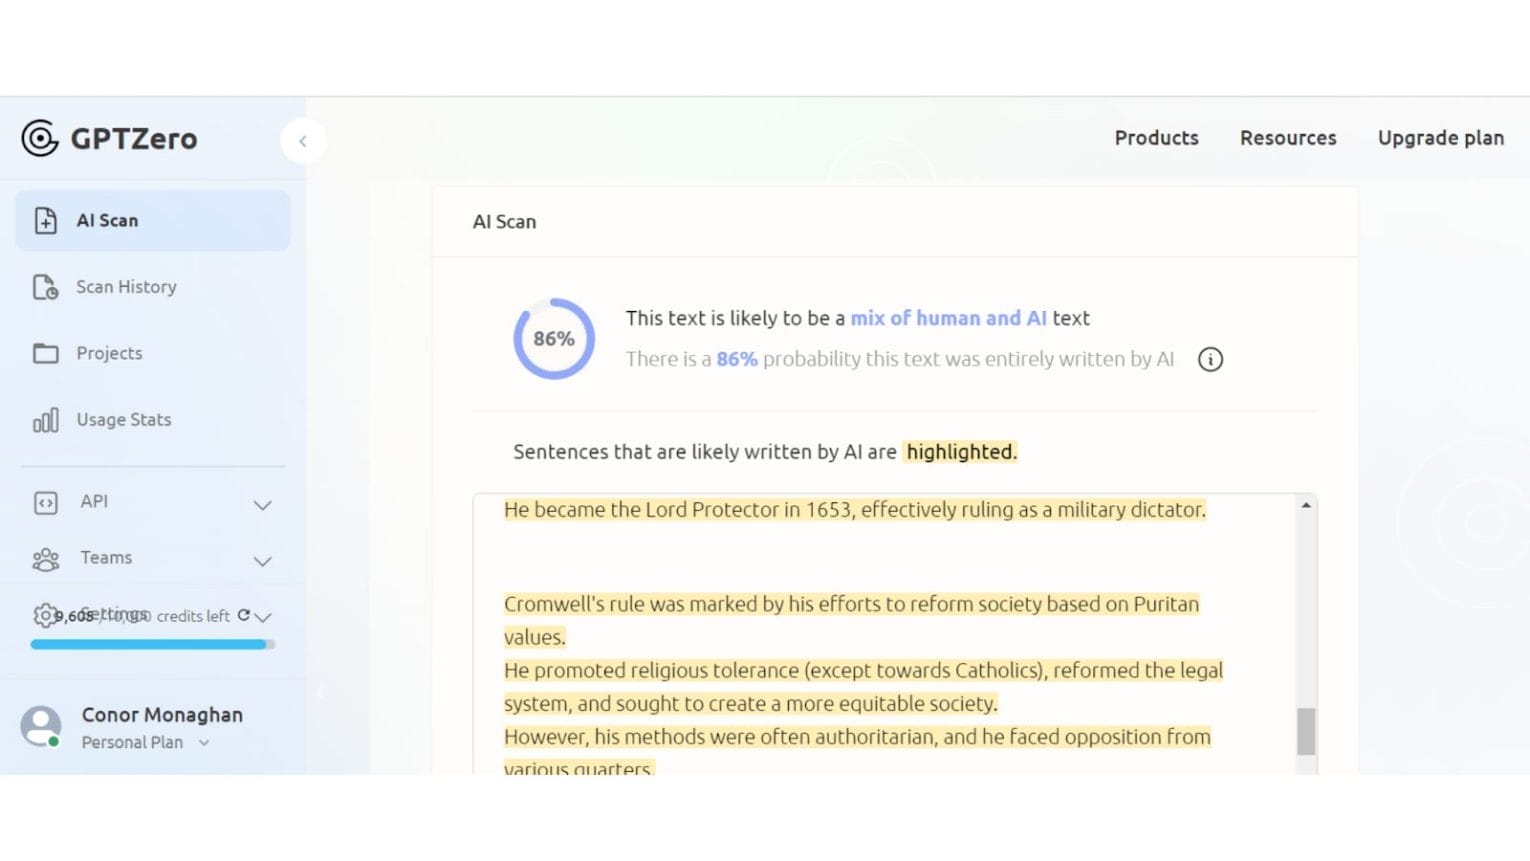
Task: Click the GPTZero logo icon
Action: (x=40, y=138)
